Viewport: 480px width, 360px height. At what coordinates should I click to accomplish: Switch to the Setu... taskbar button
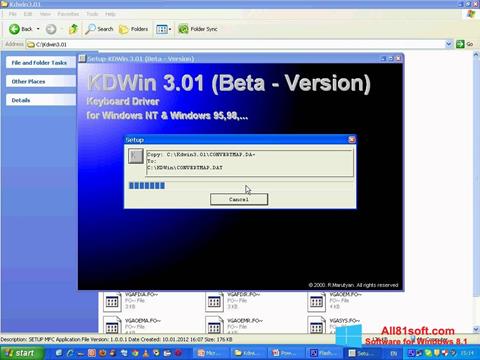pos(361,353)
